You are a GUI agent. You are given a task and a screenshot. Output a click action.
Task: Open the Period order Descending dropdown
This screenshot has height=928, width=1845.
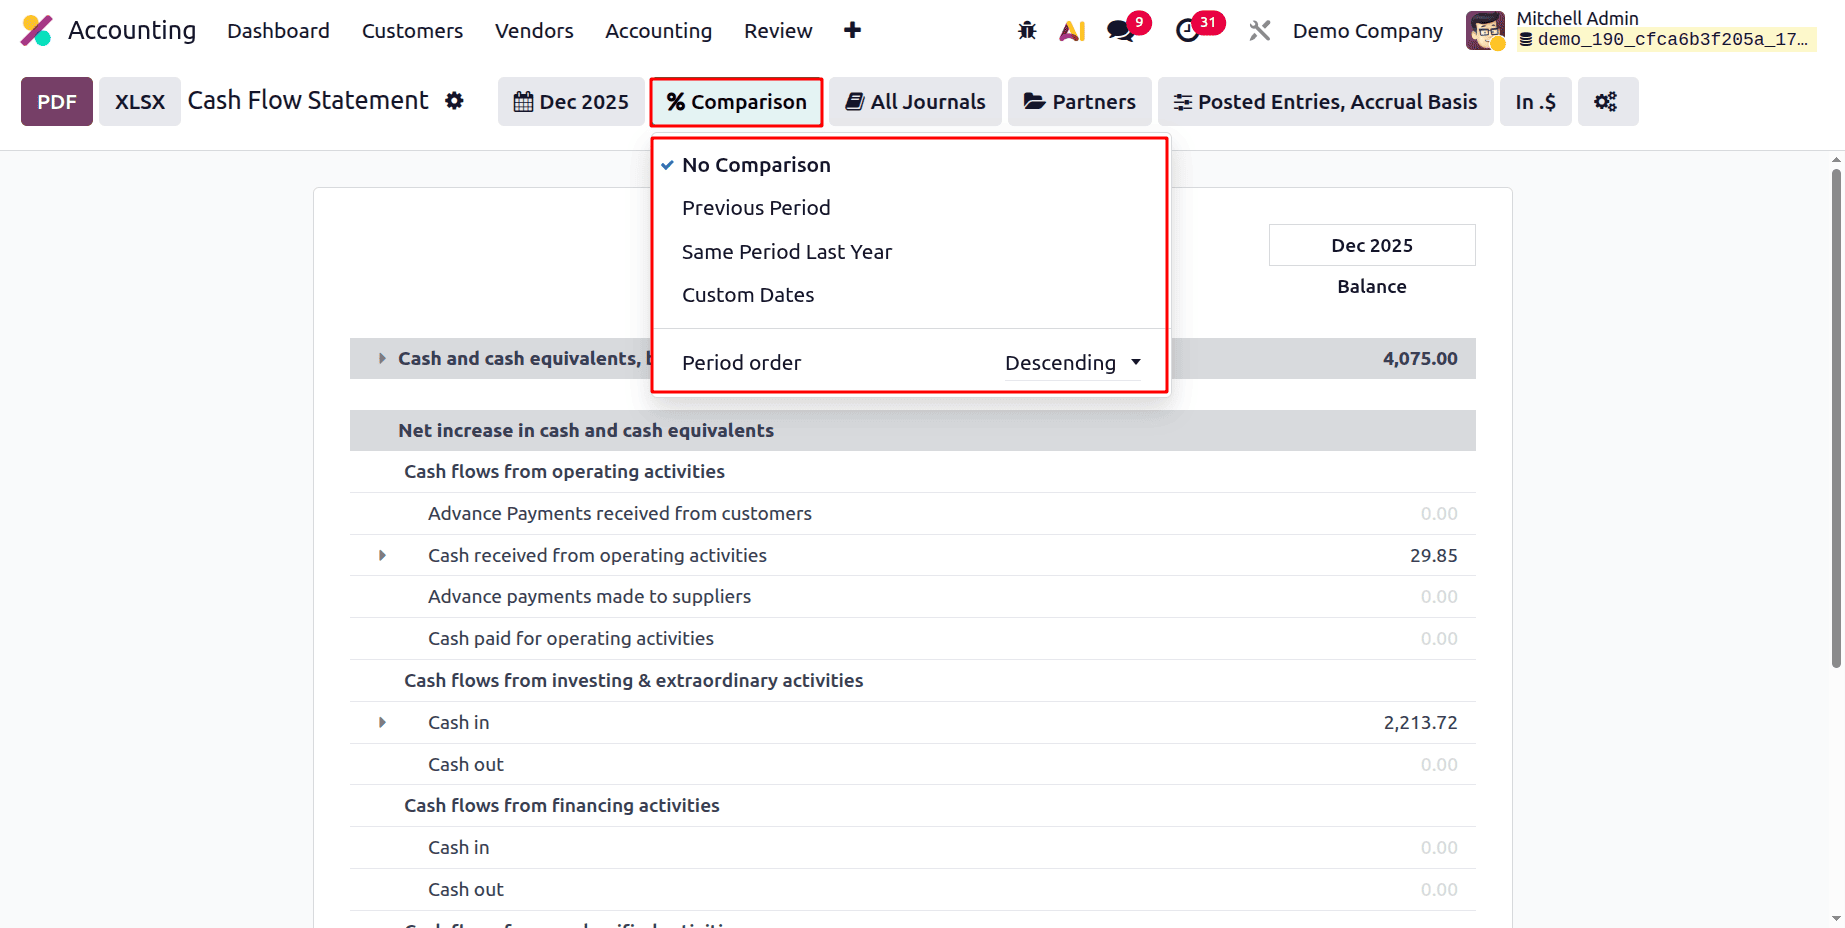tap(1072, 362)
